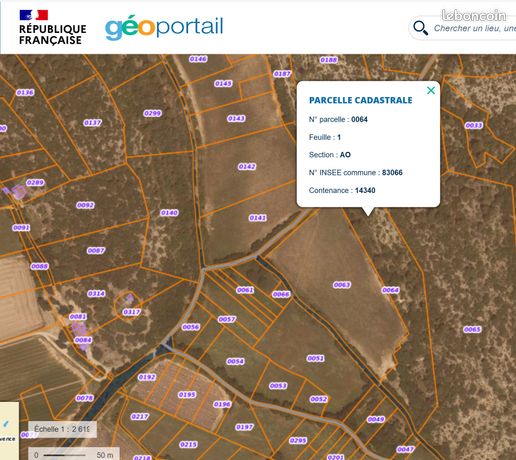Close the Parcelle Cadastrale popup
The width and height of the screenshot is (516, 460).
[431, 90]
